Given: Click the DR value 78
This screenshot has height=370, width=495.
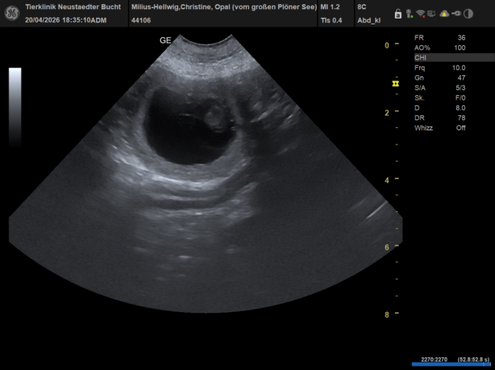Looking at the screenshot, I should [461, 118].
